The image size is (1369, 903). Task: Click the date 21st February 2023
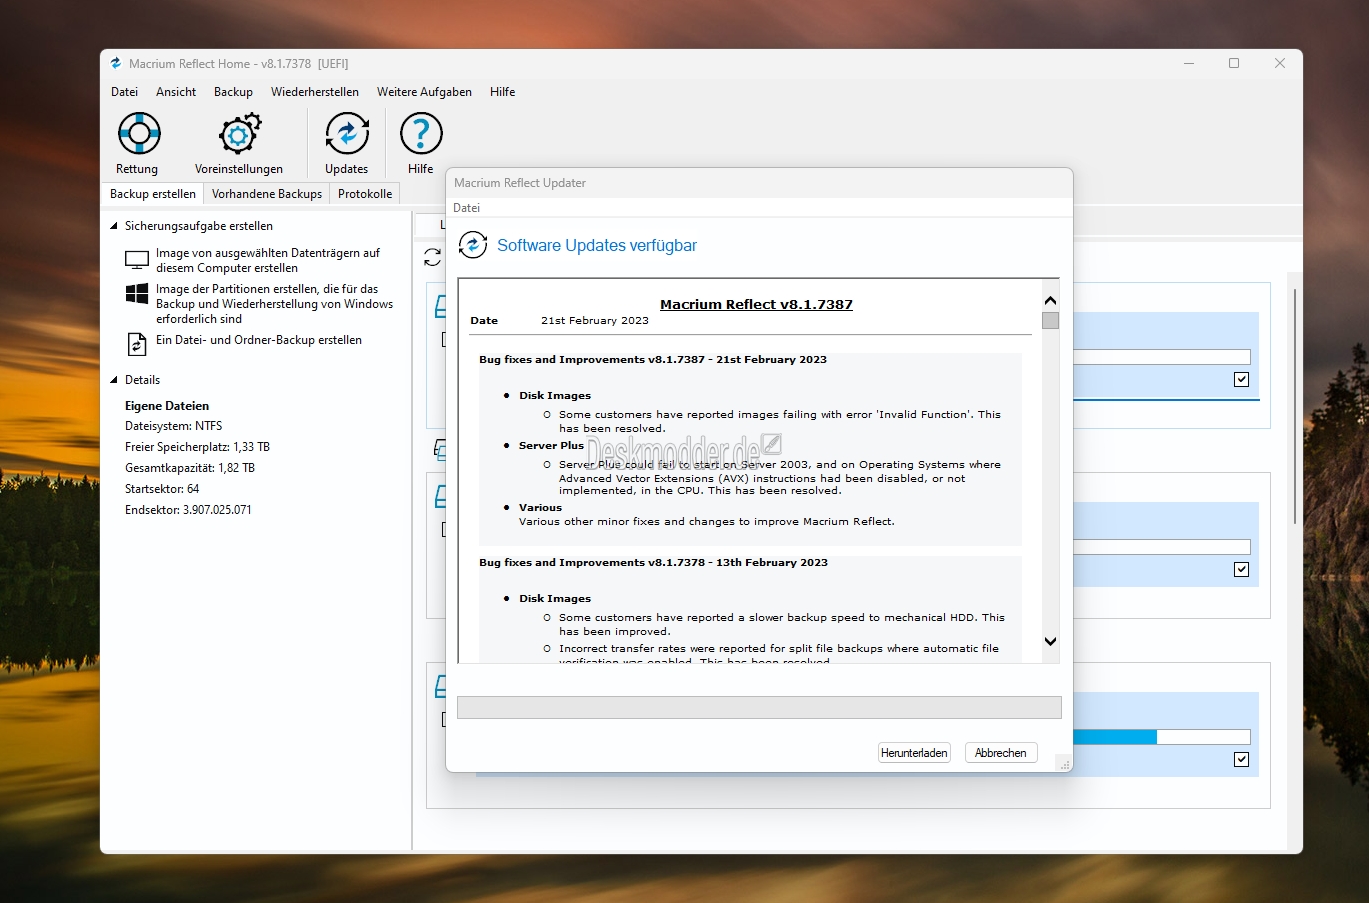(595, 321)
